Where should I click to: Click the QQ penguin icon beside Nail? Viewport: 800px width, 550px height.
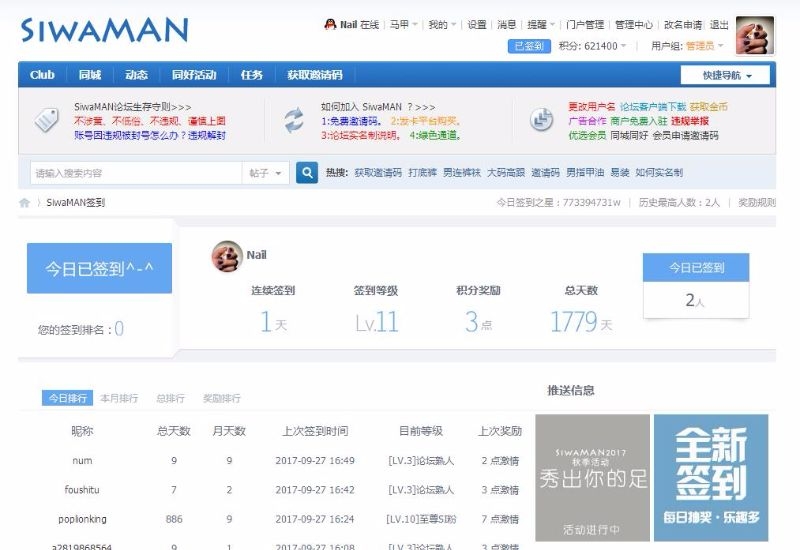click(x=330, y=24)
